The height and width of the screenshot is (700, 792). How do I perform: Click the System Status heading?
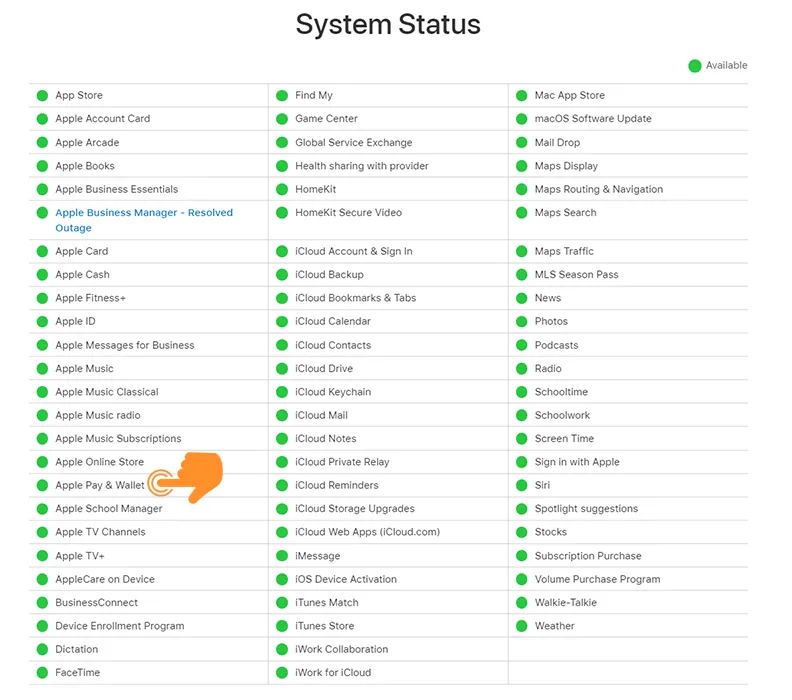[388, 24]
